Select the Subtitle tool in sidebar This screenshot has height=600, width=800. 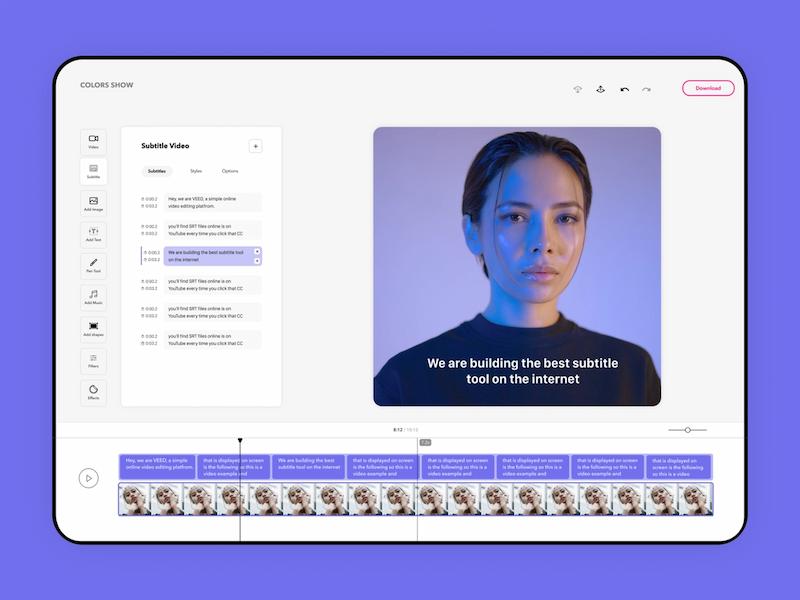93,171
